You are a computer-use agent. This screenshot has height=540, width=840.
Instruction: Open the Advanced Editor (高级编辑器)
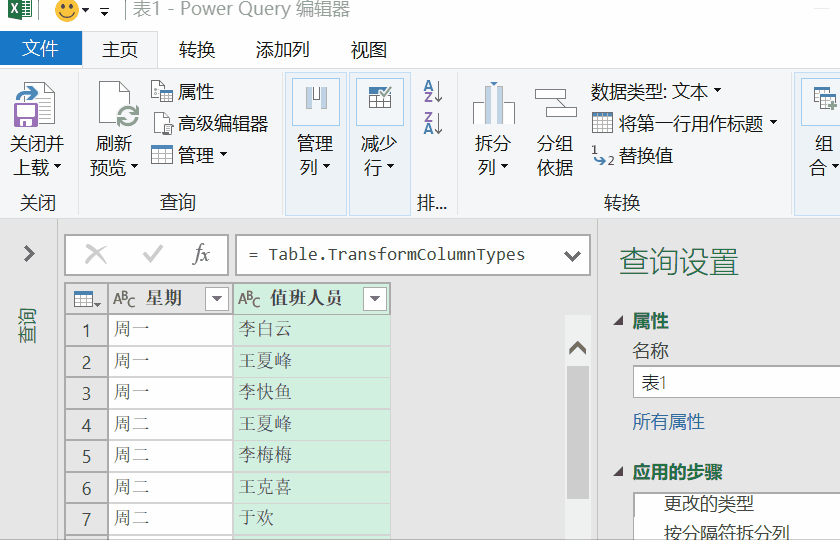pos(211,124)
